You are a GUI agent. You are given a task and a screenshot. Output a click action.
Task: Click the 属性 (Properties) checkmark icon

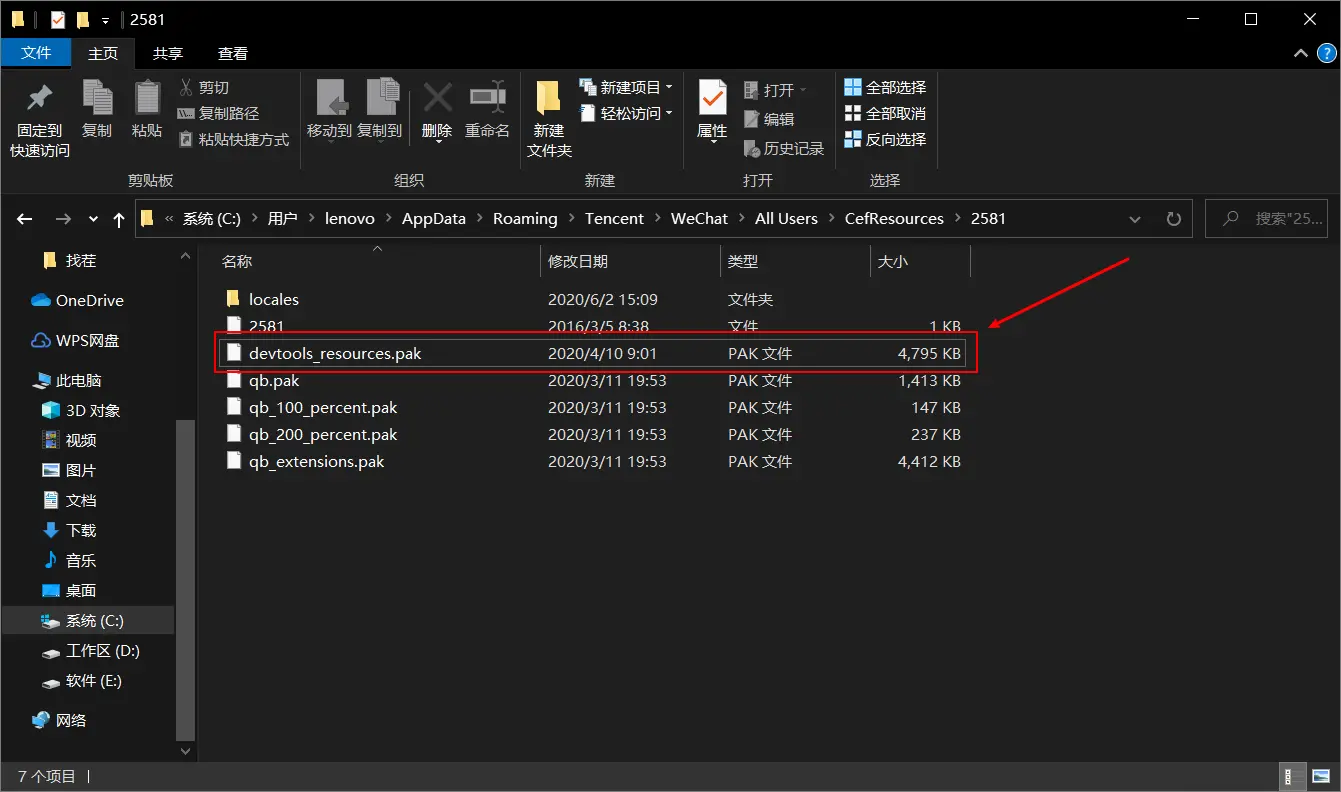coord(712,98)
